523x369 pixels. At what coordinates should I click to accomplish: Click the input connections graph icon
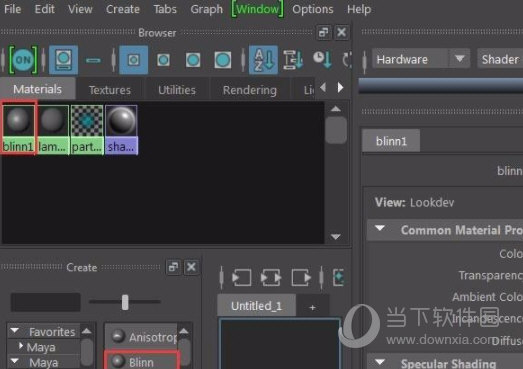tap(241, 277)
